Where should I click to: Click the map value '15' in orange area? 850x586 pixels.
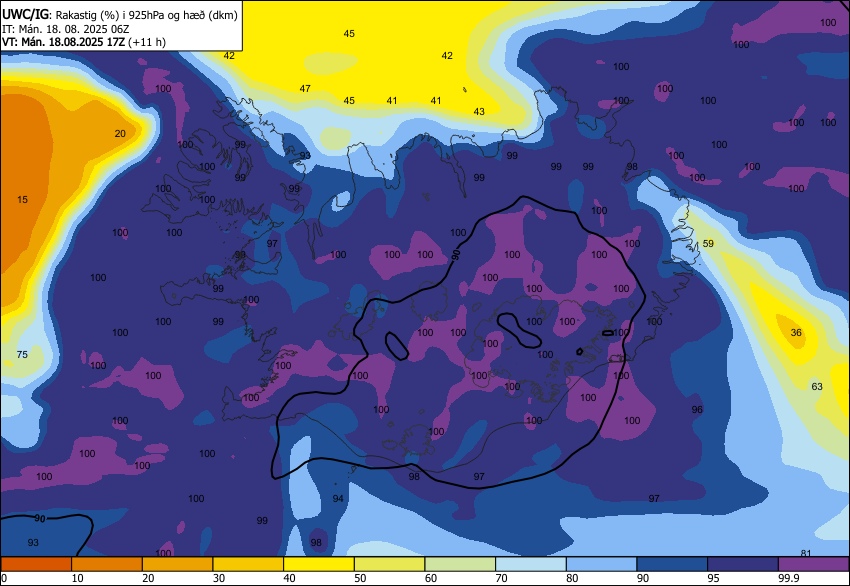tap(22, 199)
